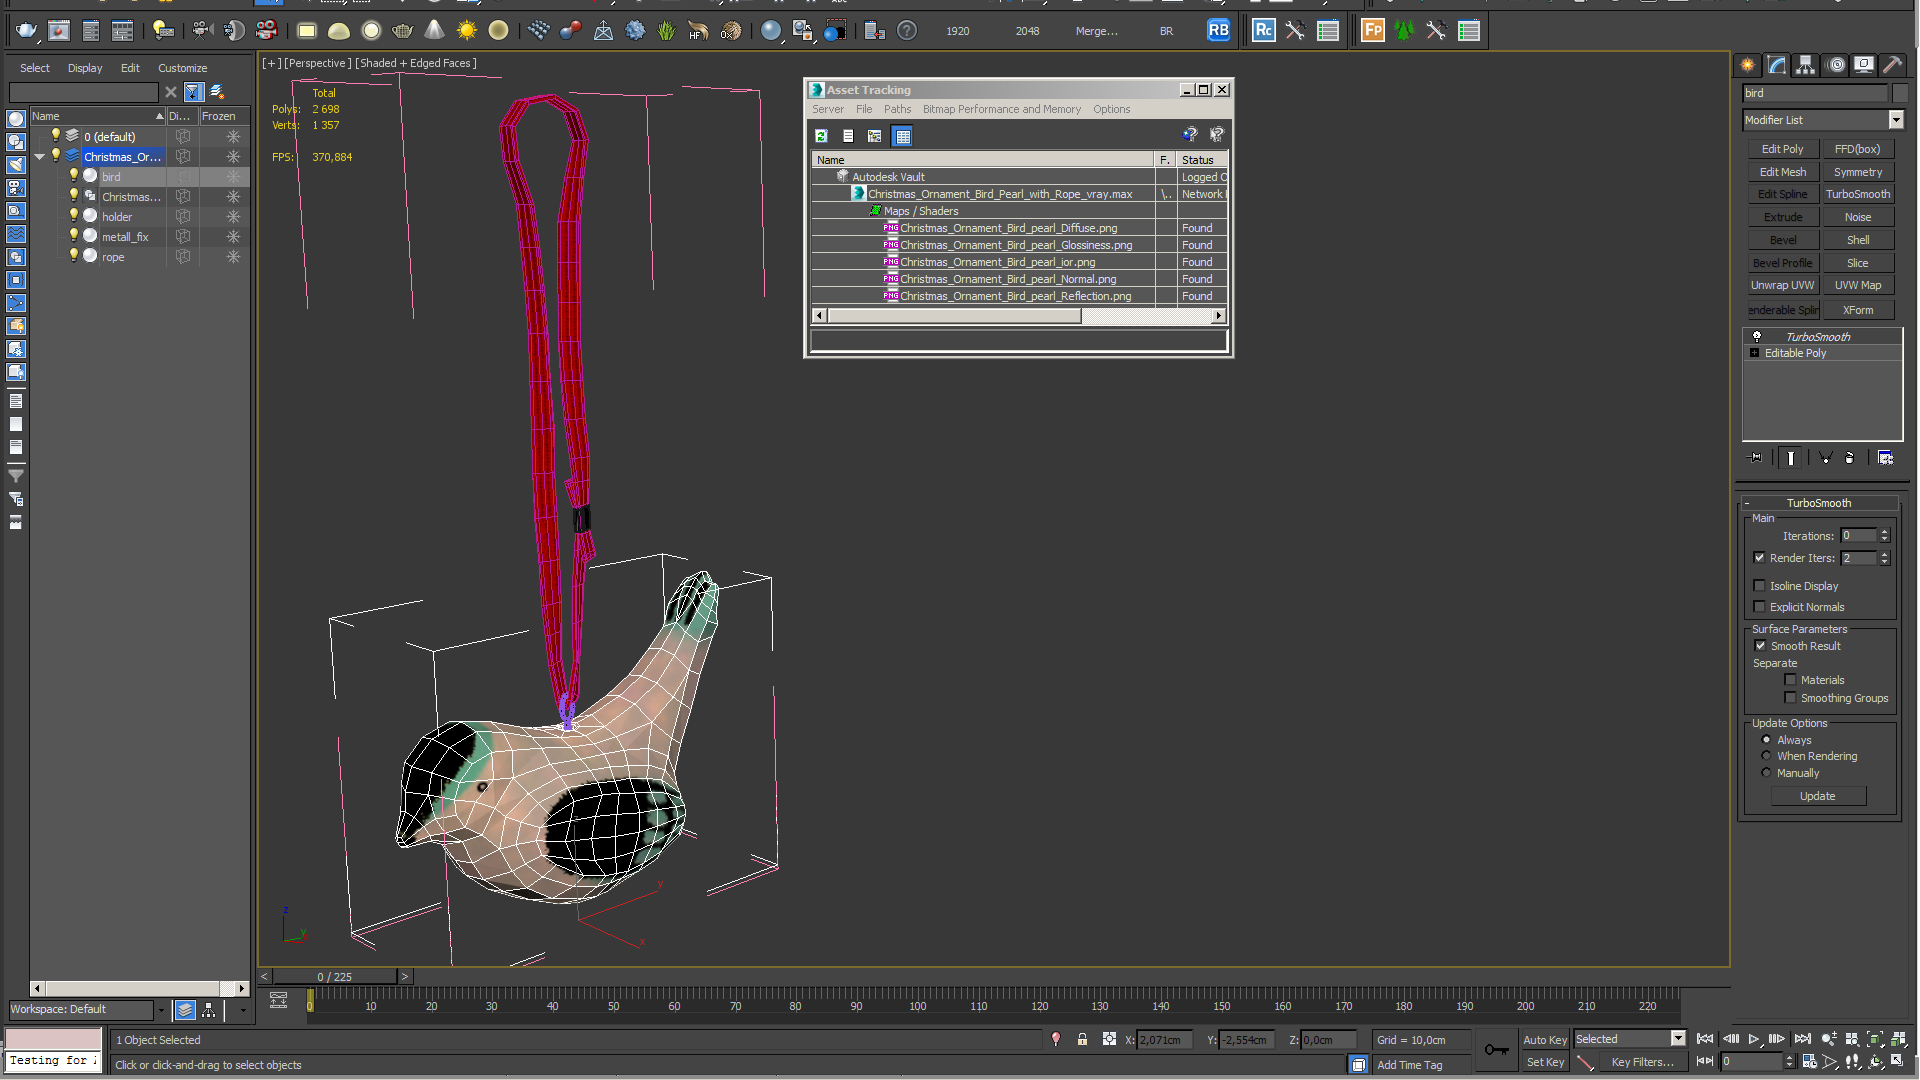1920x1080 pixels.
Task: Click the Merge... toolbar button
Action: click(x=1096, y=31)
